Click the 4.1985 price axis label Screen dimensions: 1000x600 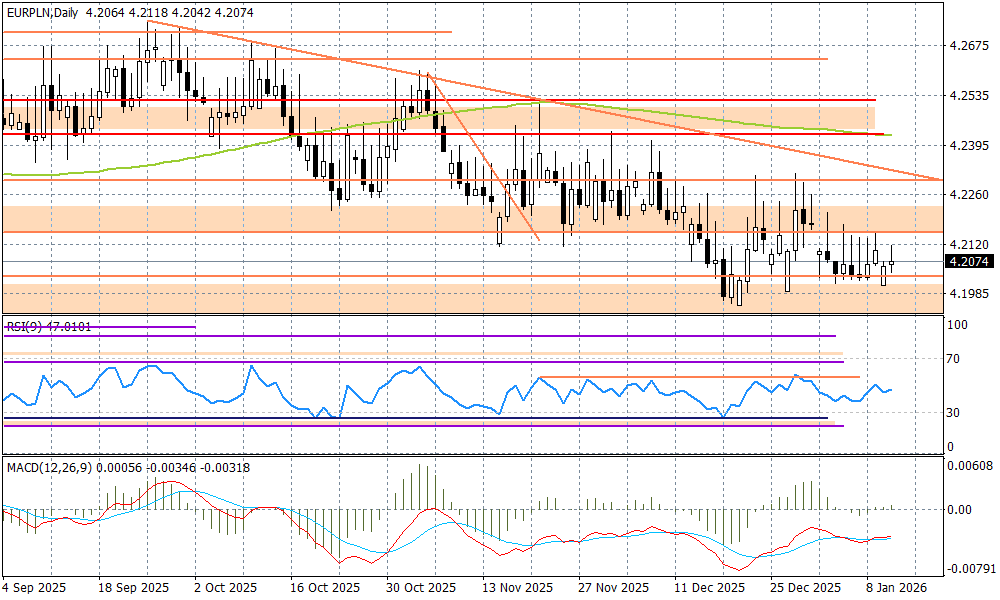point(968,293)
